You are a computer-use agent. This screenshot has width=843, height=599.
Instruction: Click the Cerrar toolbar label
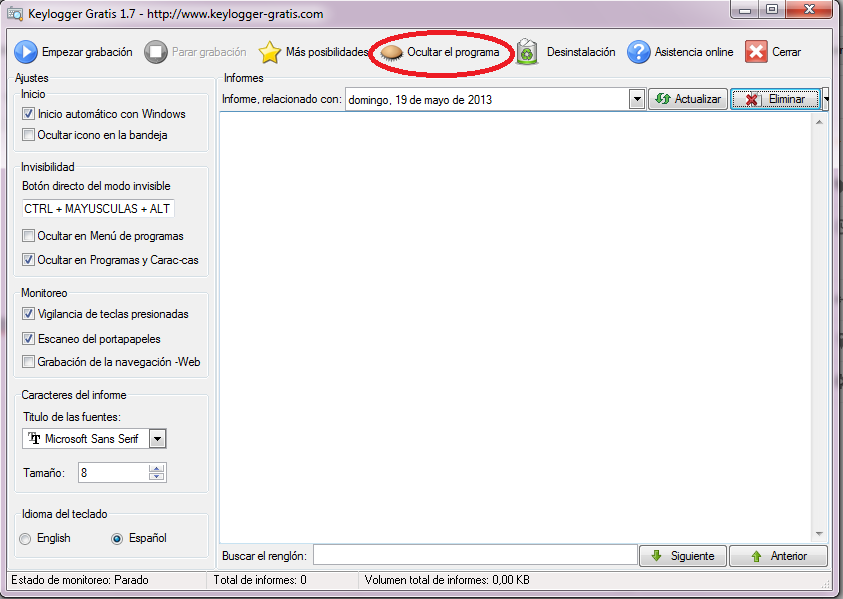pyautogui.click(x=787, y=52)
